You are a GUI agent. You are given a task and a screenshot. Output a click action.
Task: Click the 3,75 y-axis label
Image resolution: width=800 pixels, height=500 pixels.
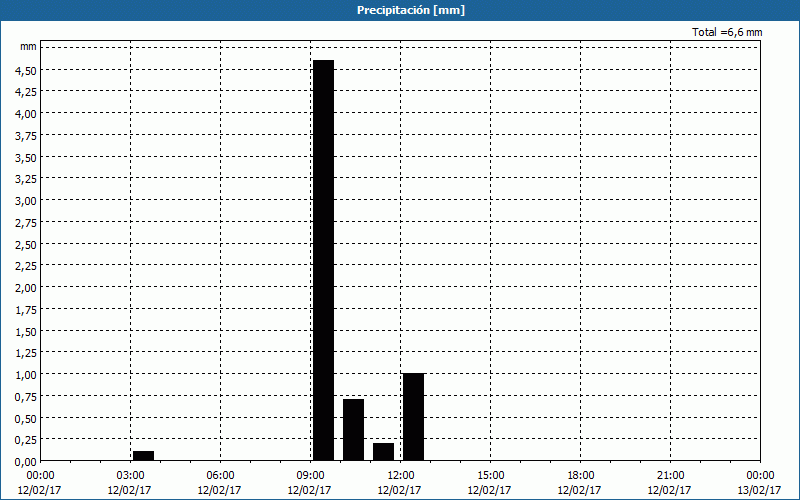[x=26, y=136]
